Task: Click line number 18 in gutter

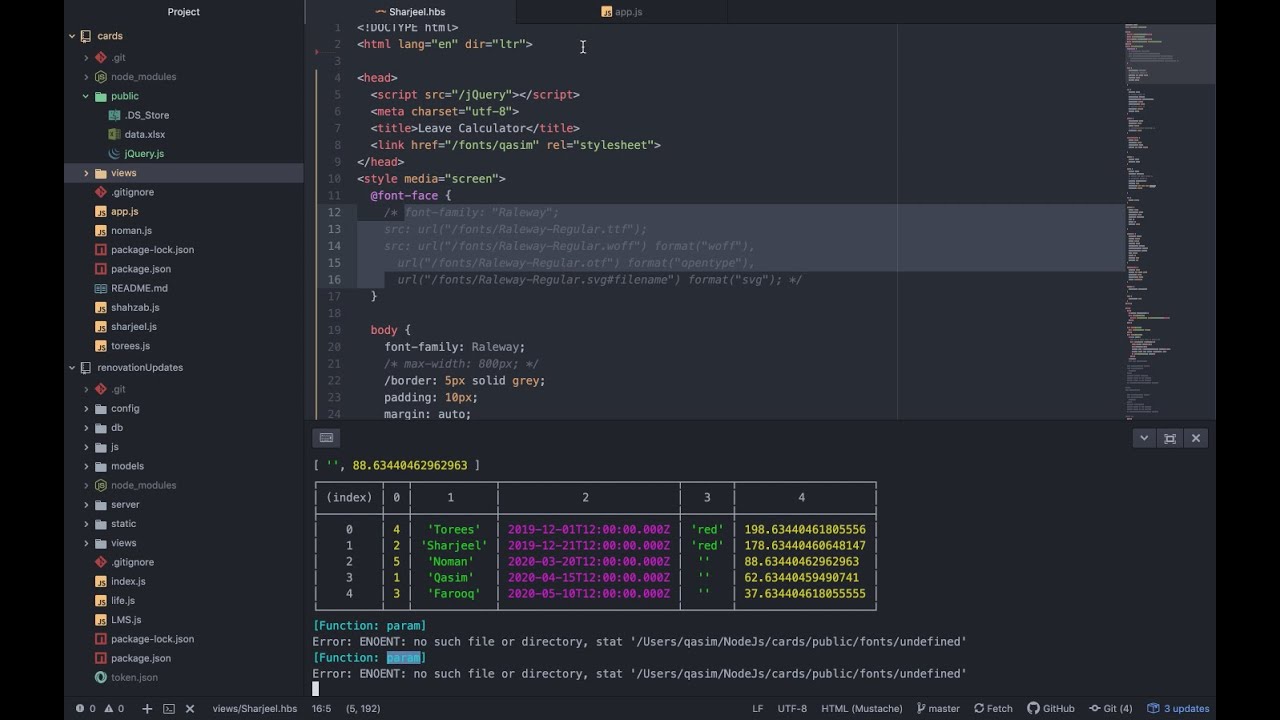Action: click(x=335, y=313)
